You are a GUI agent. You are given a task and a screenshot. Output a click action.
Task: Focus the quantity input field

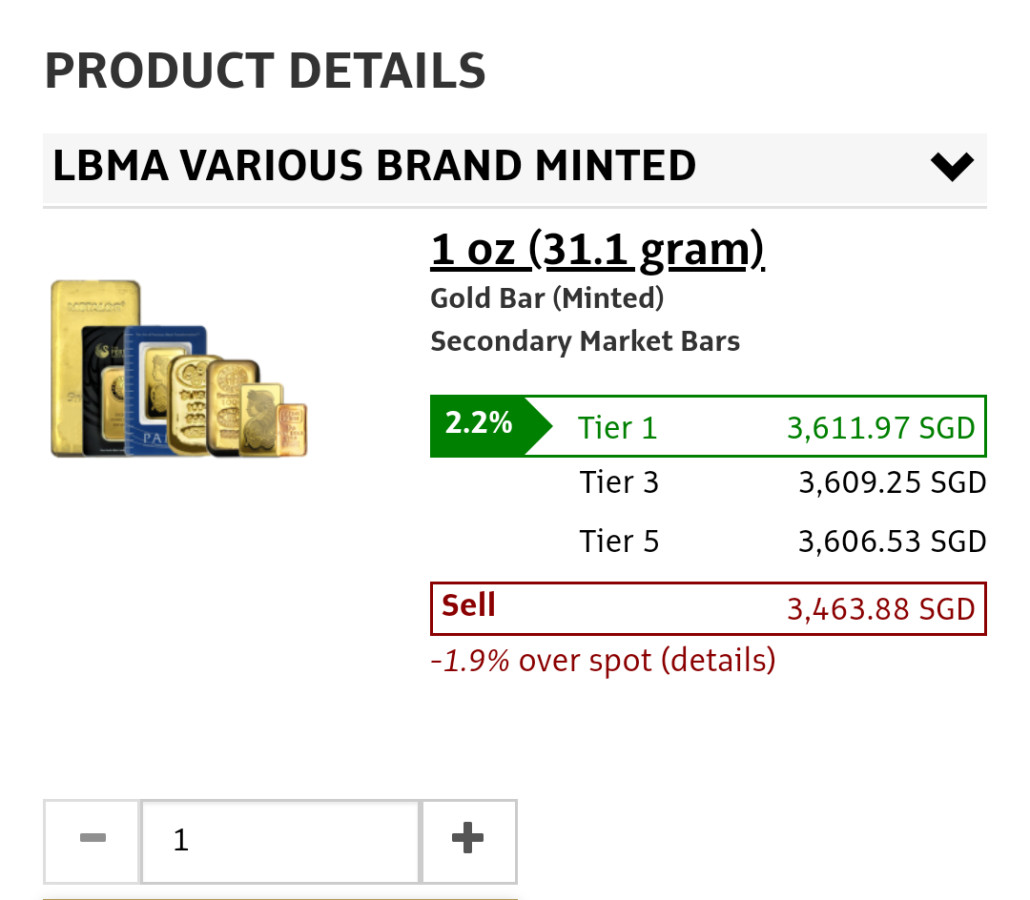pos(280,840)
